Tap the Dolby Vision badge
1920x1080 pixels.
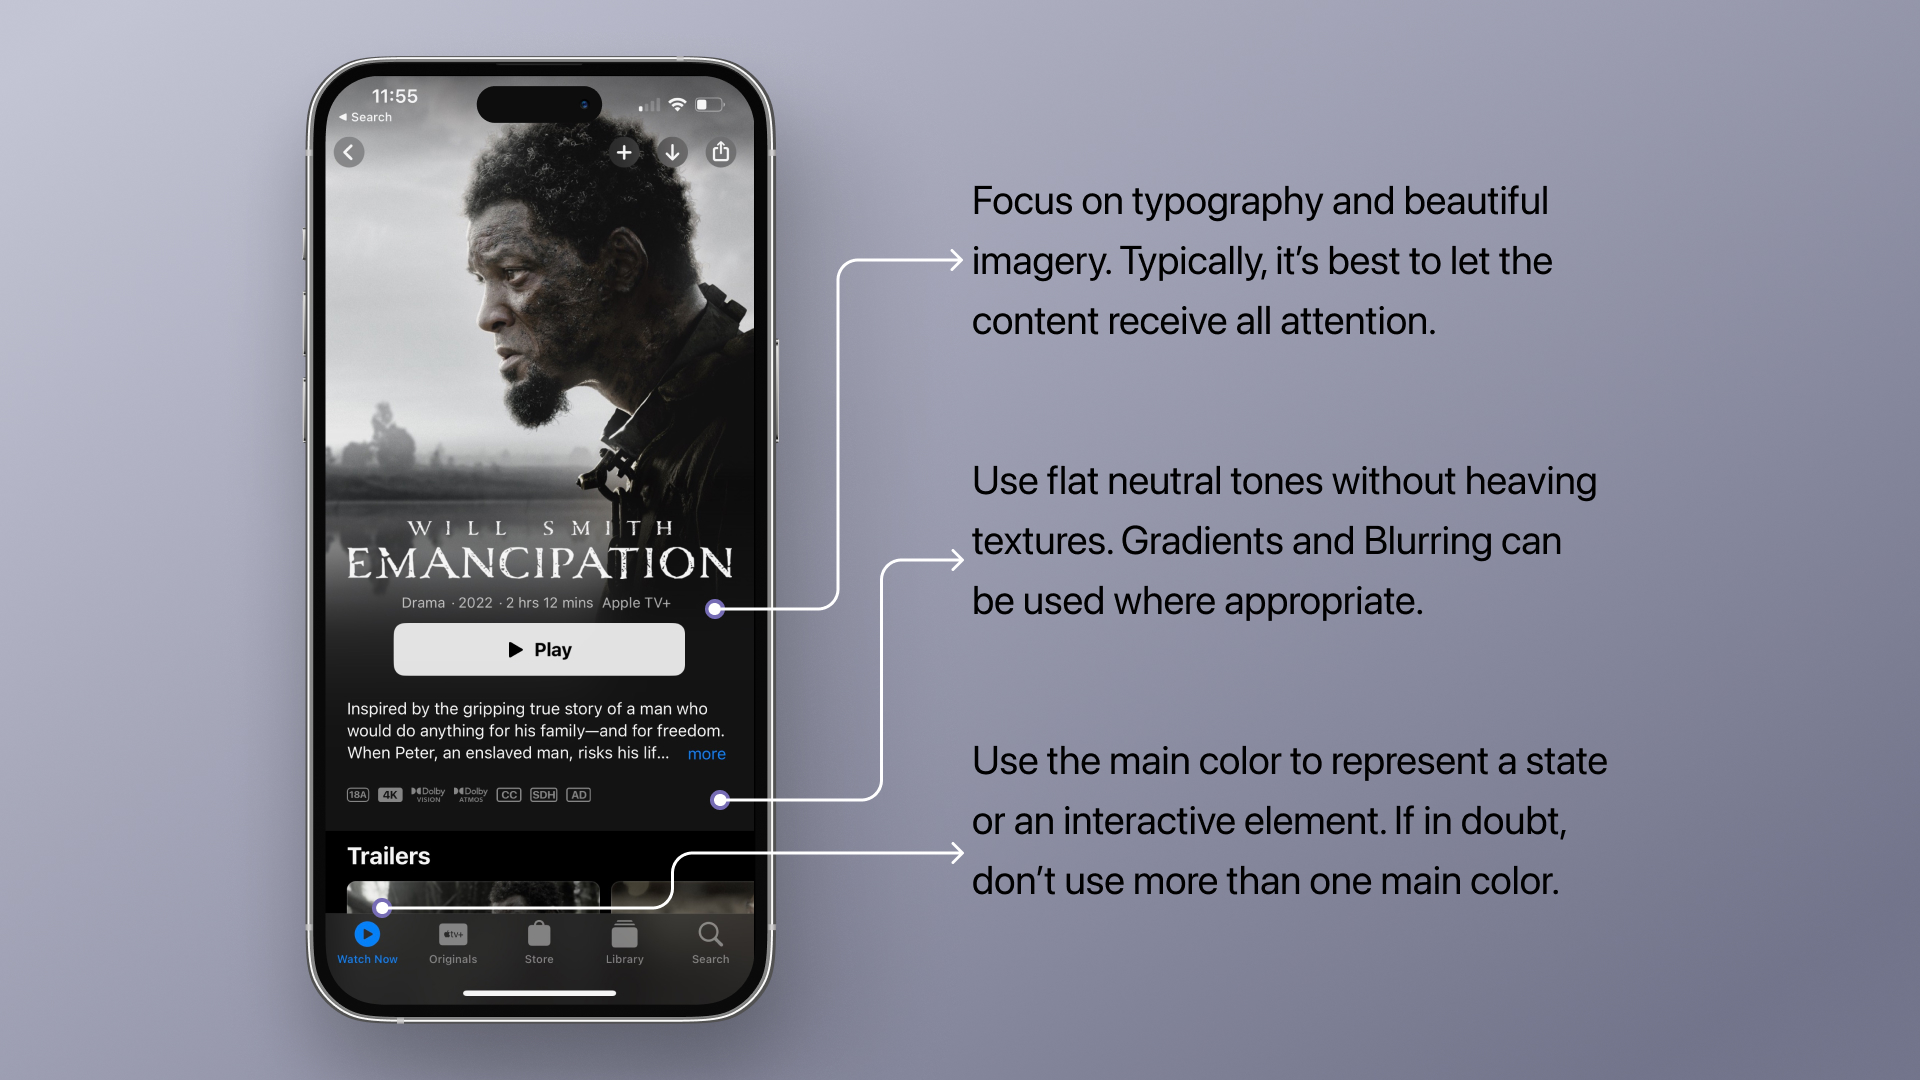click(x=425, y=793)
